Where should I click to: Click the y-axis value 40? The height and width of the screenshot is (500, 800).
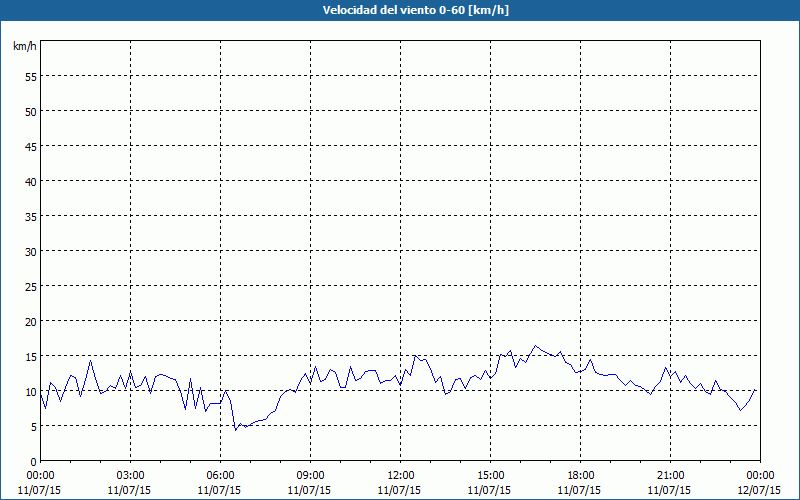pyautogui.click(x=31, y=182)
